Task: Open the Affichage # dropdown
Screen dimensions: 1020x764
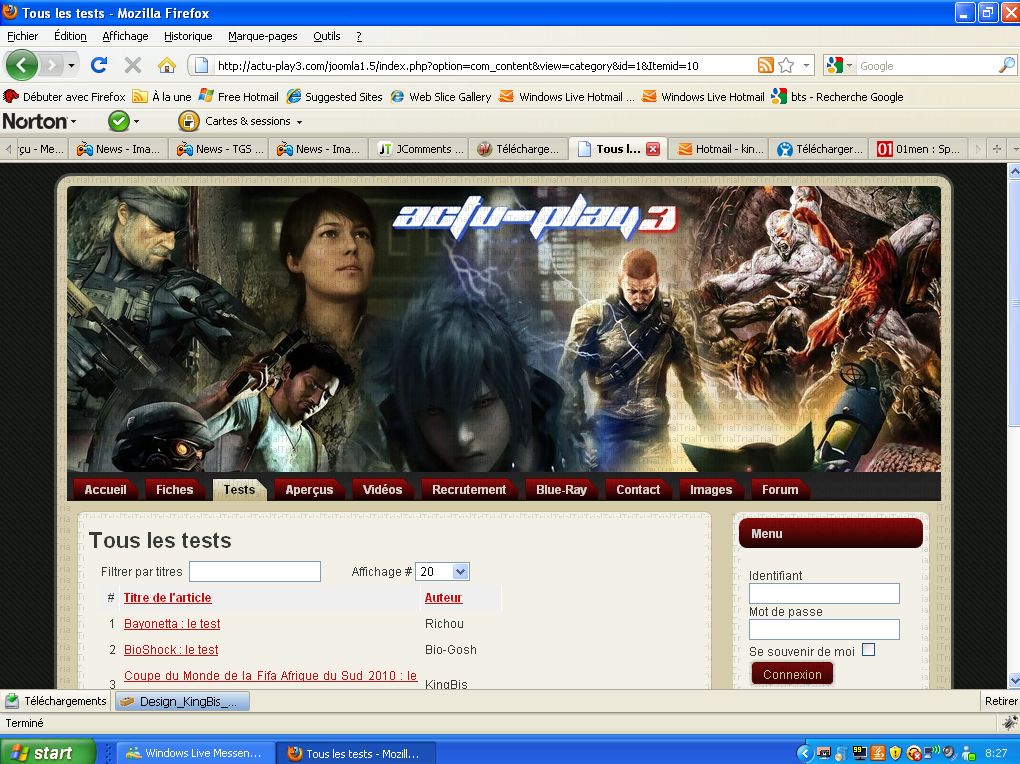Action: pos(442,571)
